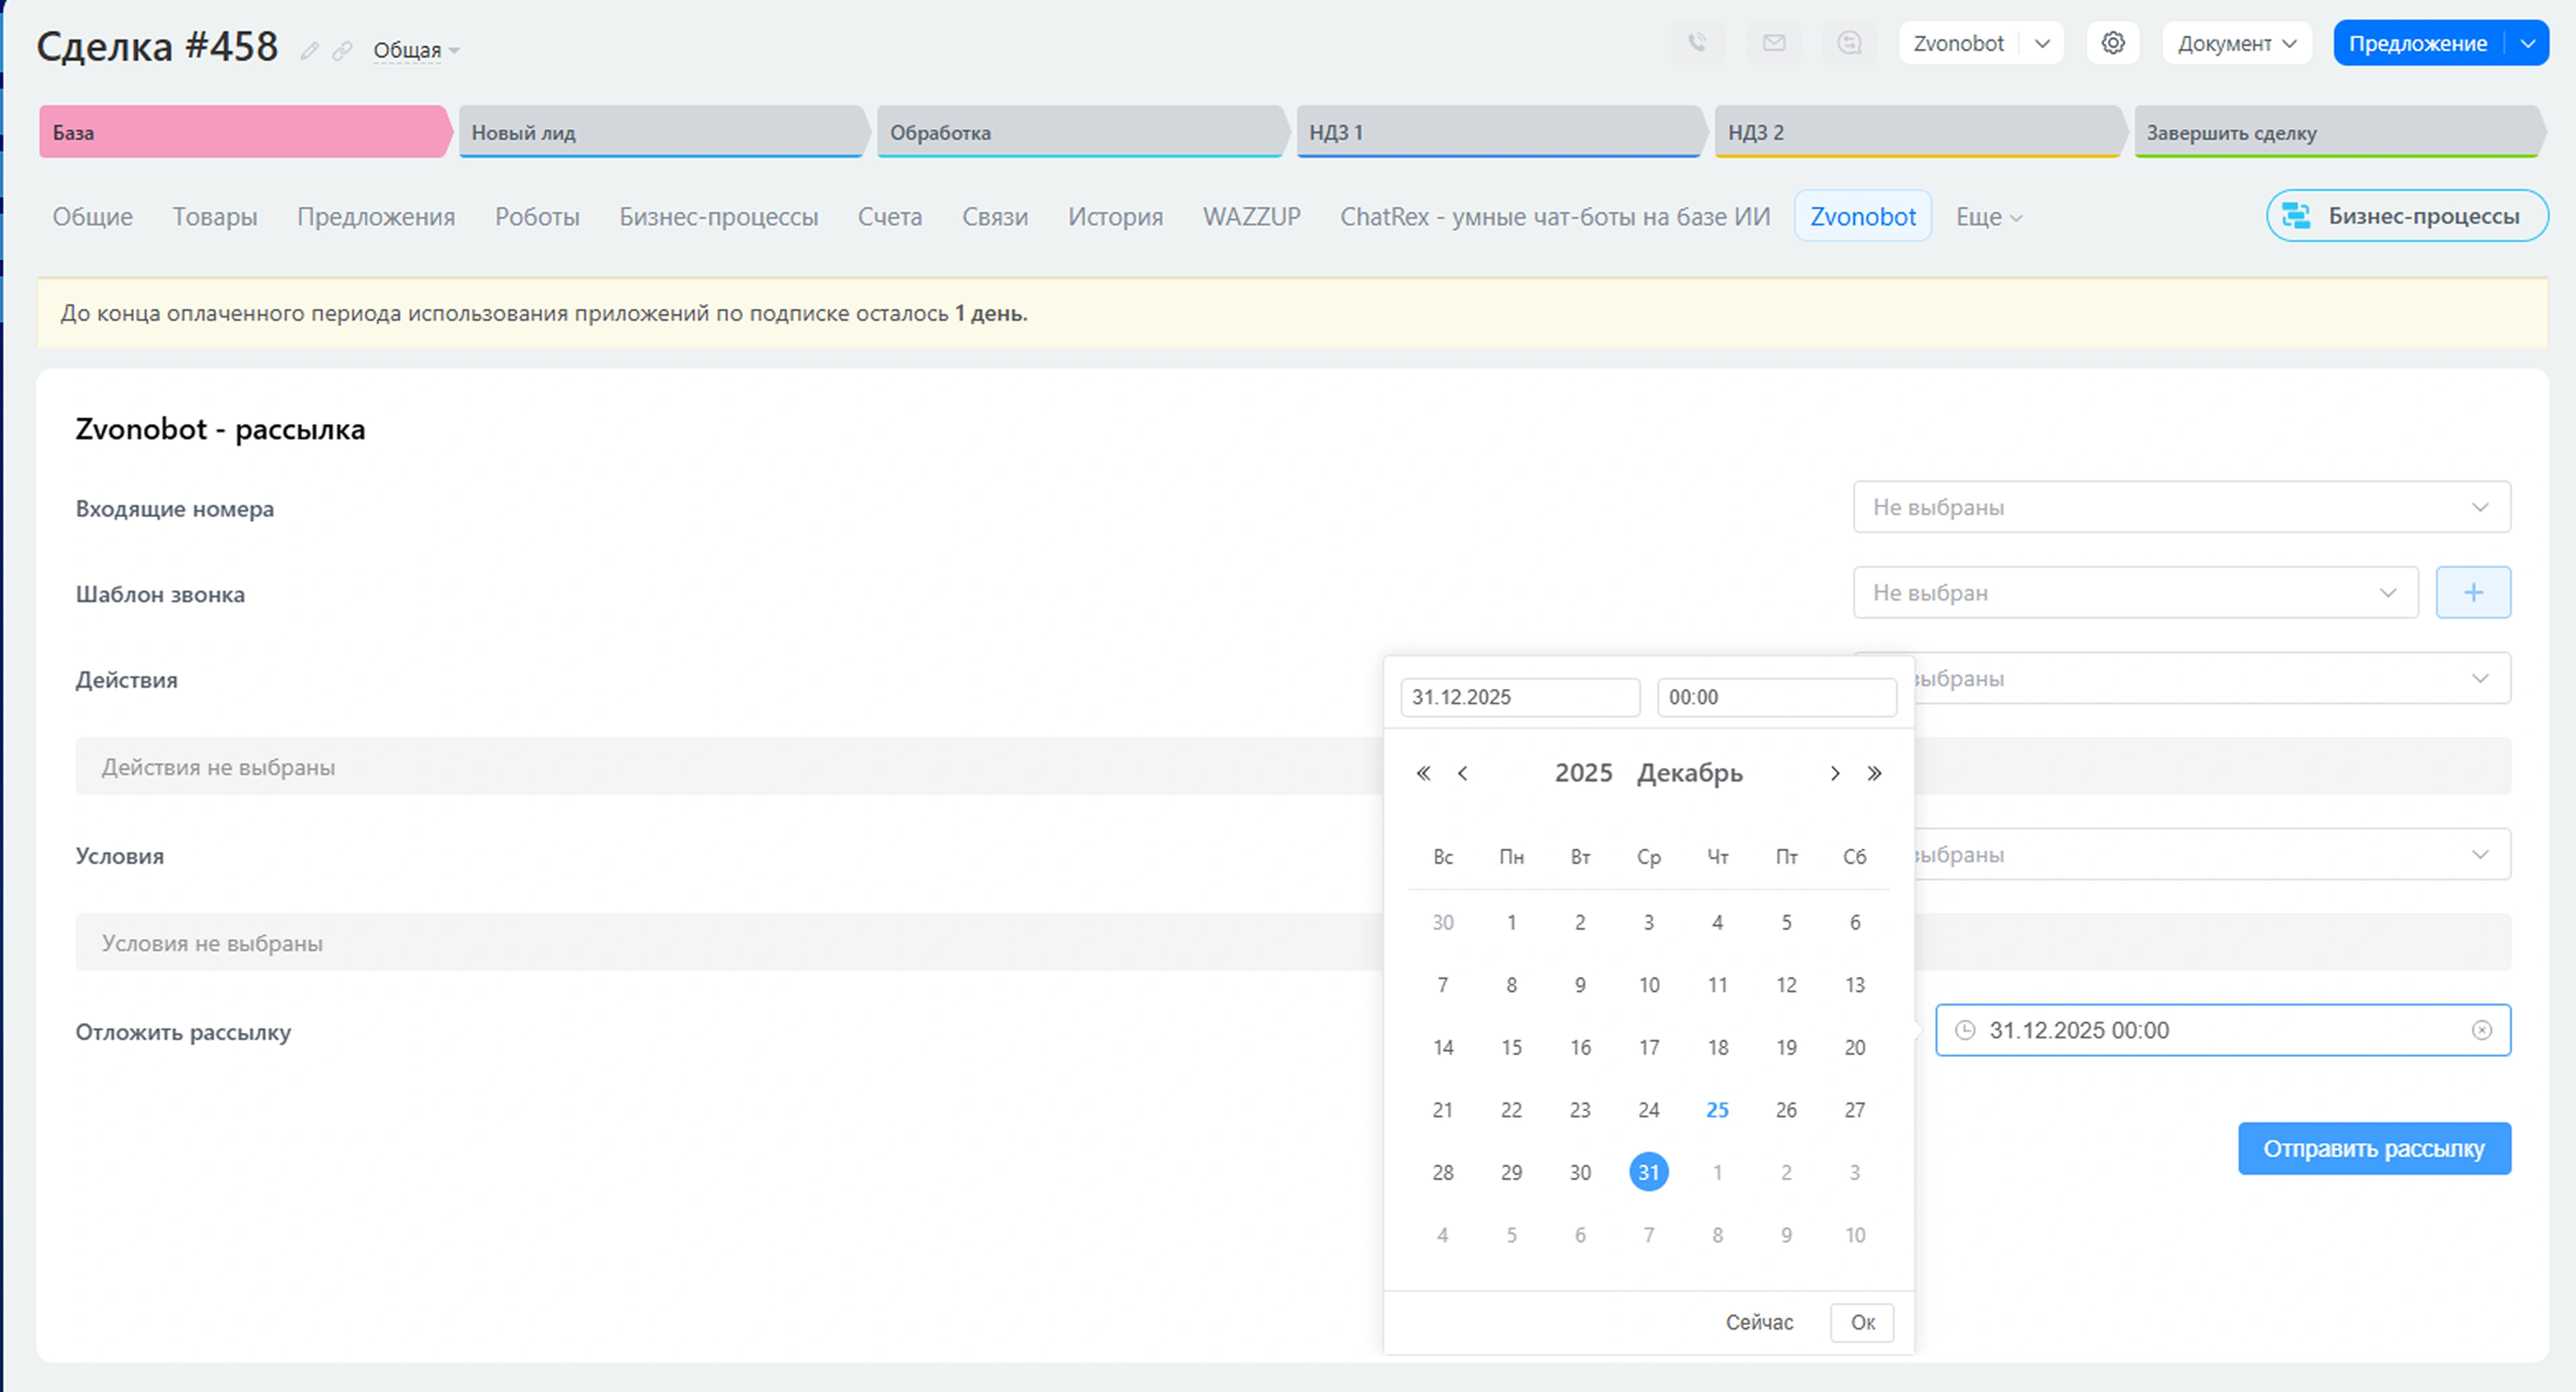Select December 31 in calendar

tap(1648, 1172)
